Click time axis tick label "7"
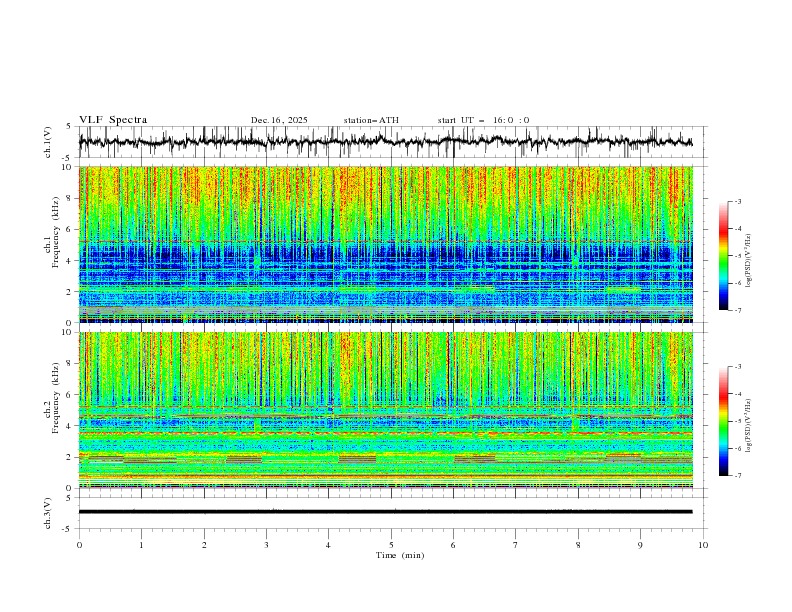 (516, 545)
